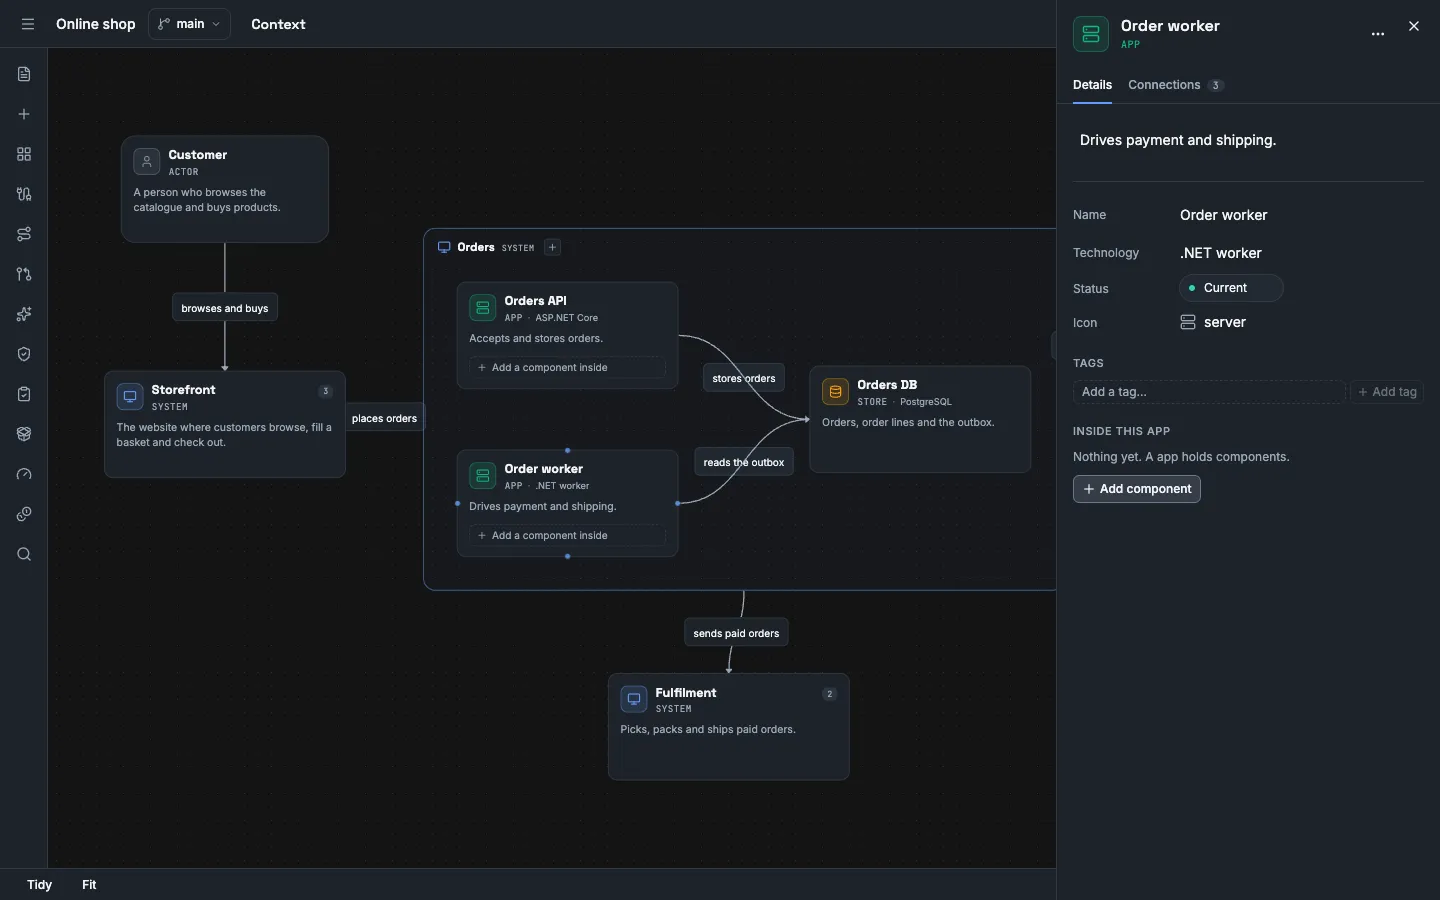Open the search icon in sidebar
Image resolution: width=1440 pixels, height=900 pixels.
coord(24,554)
